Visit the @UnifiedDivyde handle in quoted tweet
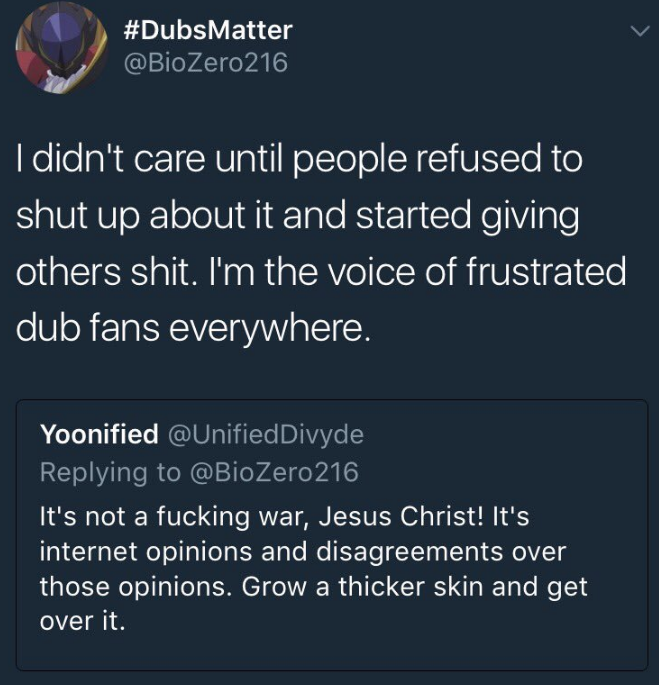Image resolution: width=659 pixels, height=685 pixels. (x=266, y=434)
